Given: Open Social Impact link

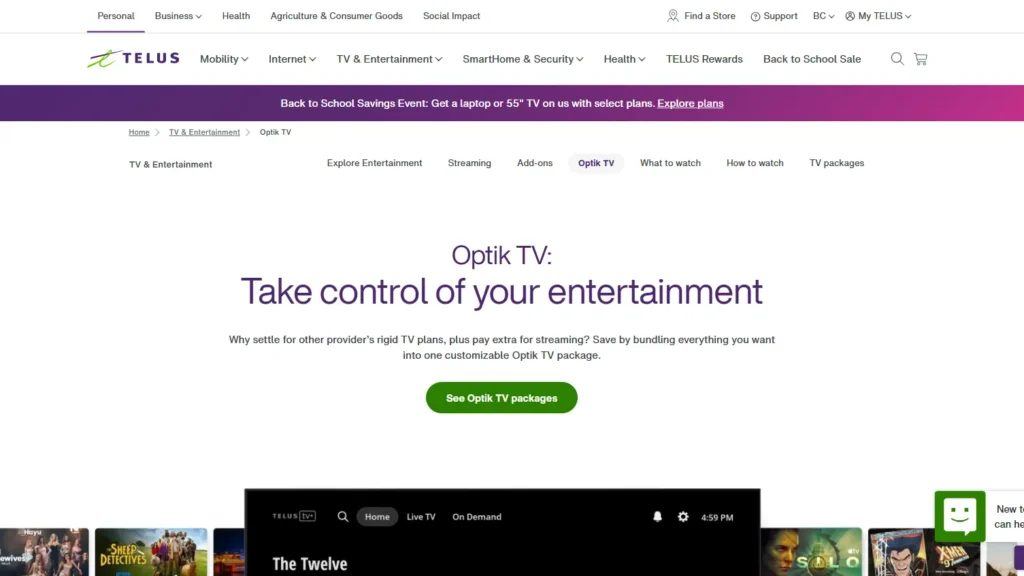Looking at the screenshot, I should pos(451,16).
